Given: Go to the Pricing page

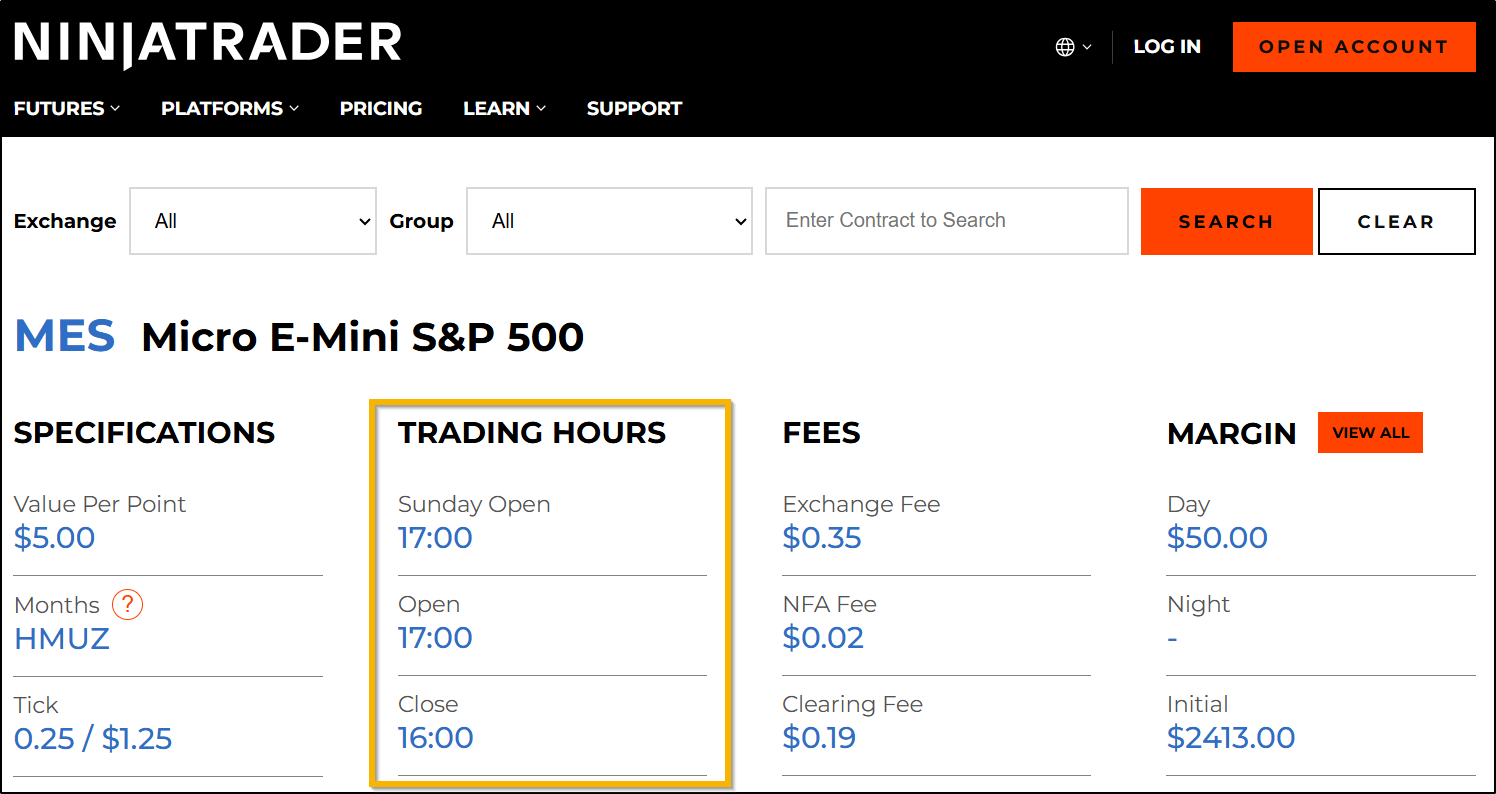Looking at the screenshot, I should [x=380, y=108].
